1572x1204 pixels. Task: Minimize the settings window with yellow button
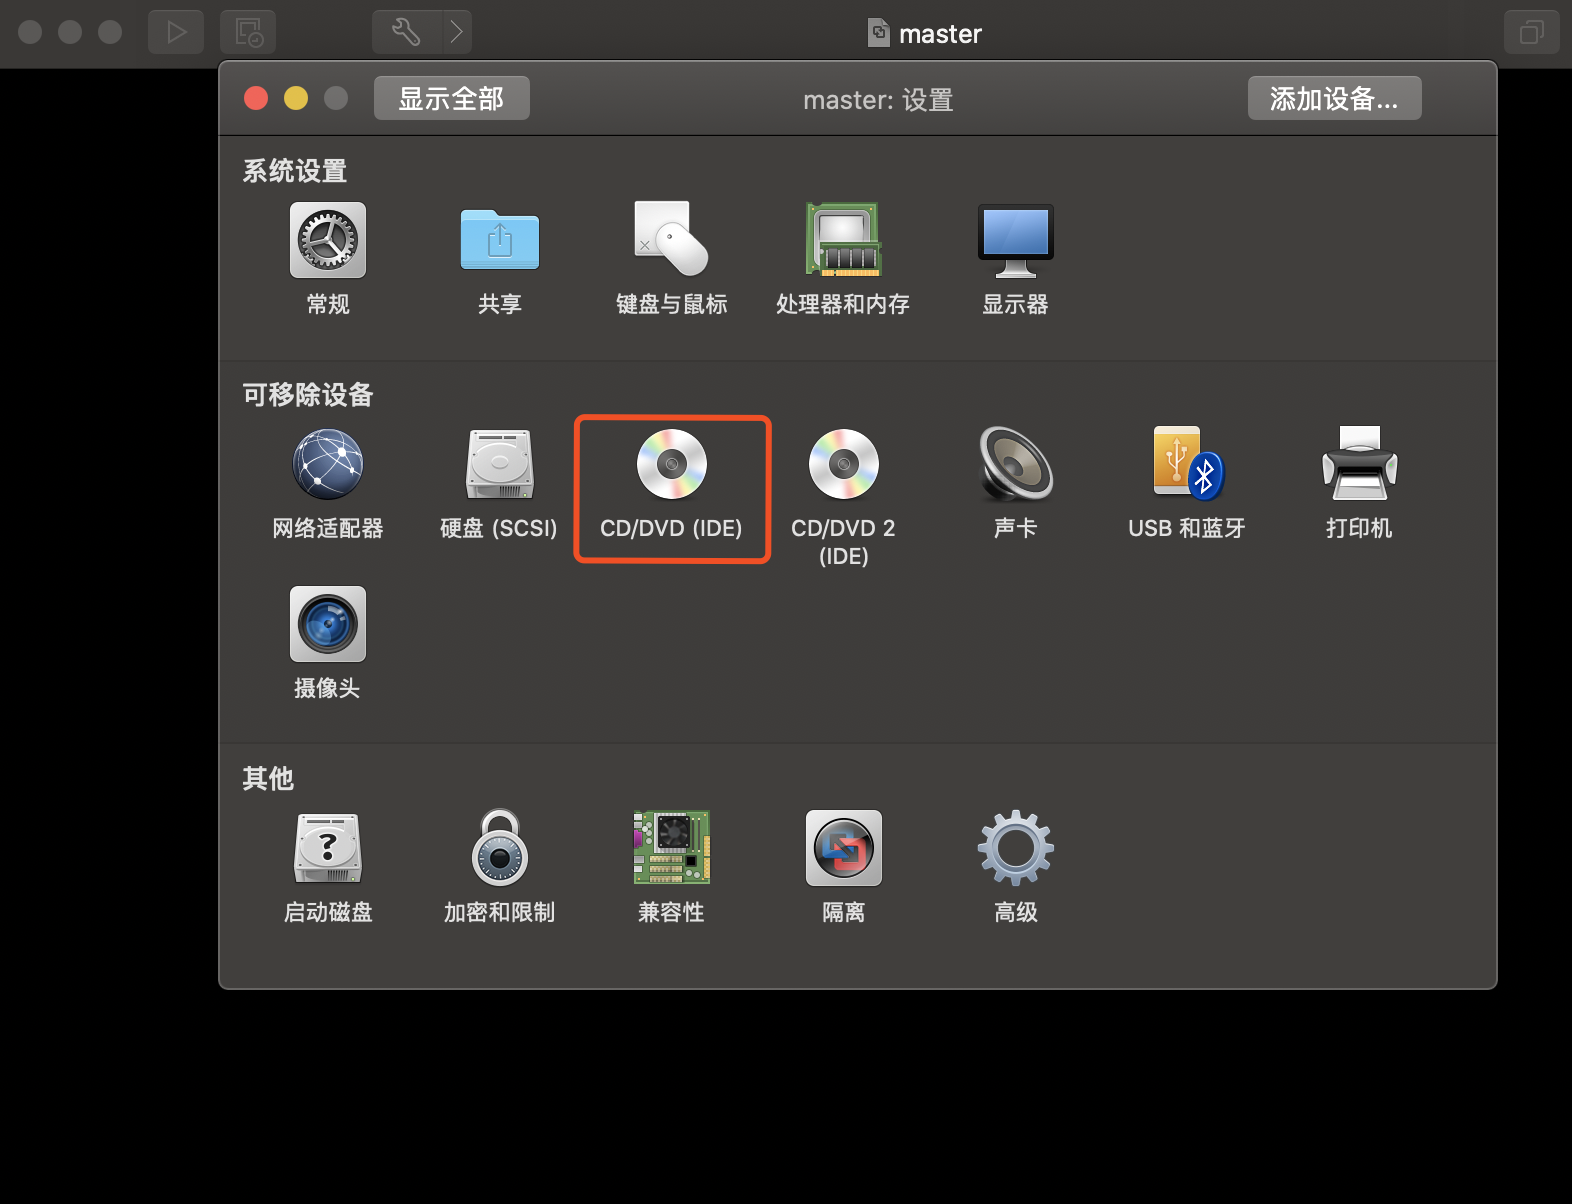[296, 98]
